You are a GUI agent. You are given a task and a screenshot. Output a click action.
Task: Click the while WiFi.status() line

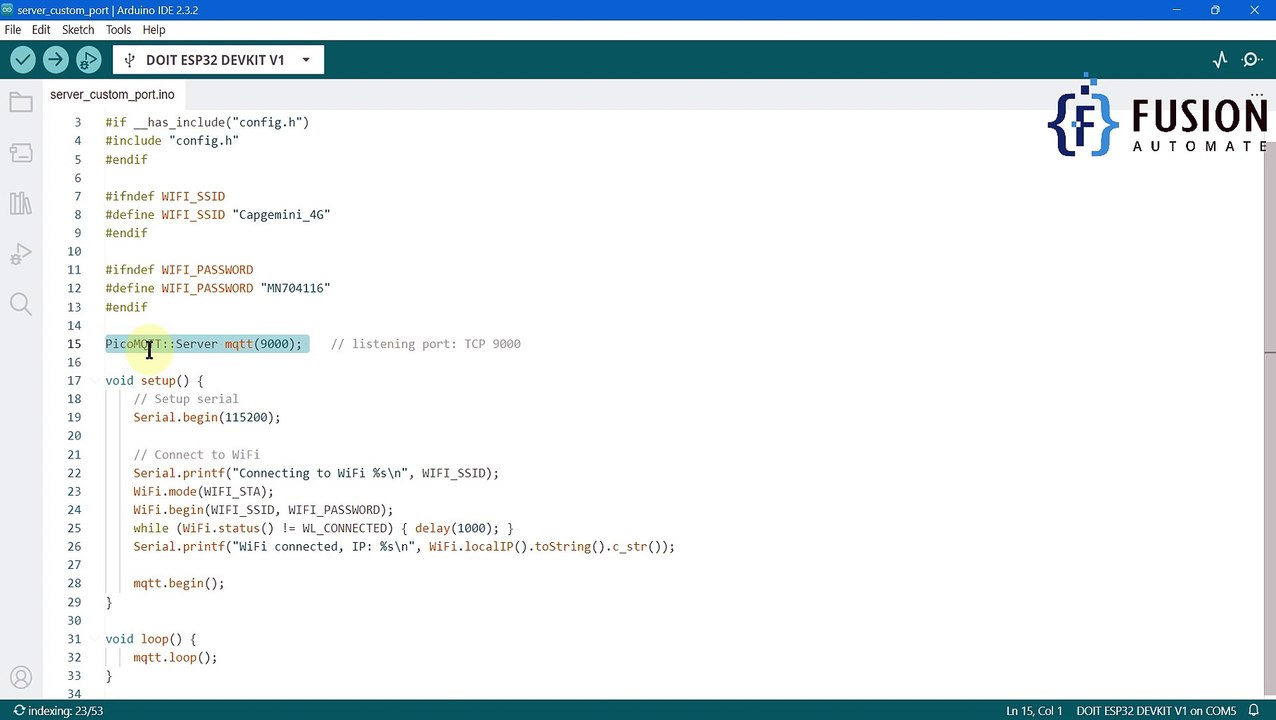(323, 528)
